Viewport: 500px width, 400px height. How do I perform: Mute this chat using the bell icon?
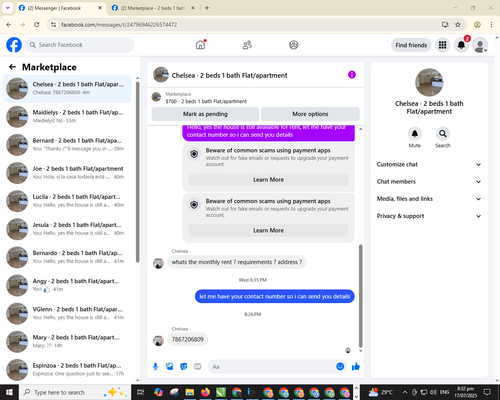415,134
